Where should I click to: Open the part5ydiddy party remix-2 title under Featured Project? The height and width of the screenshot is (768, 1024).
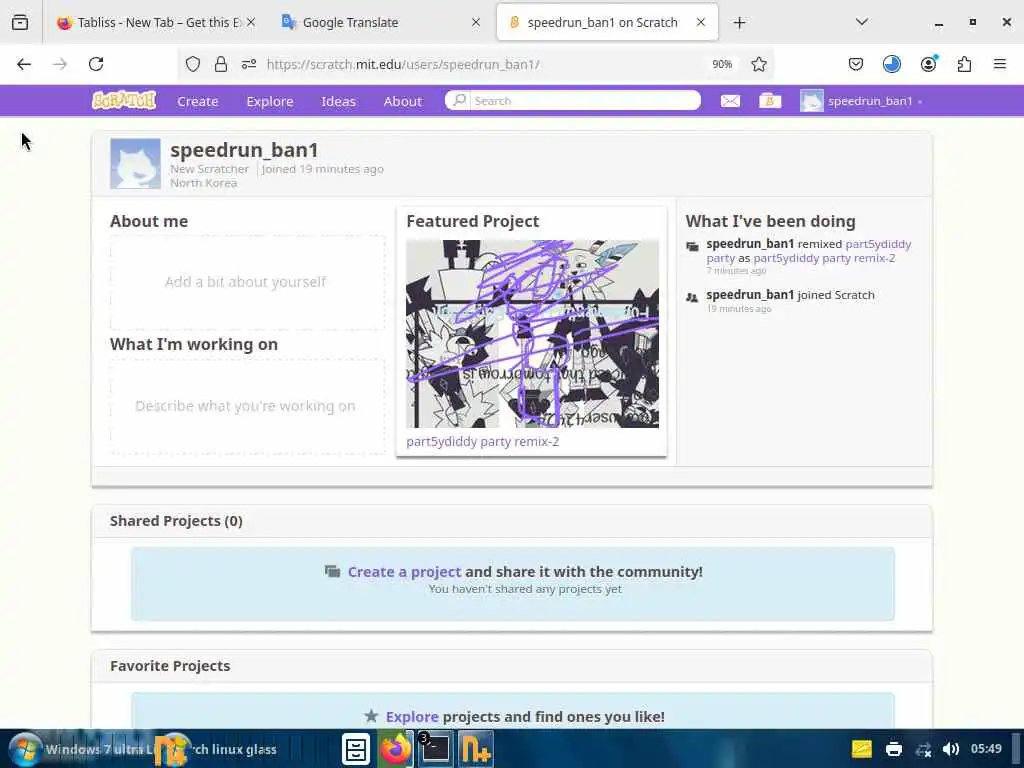(483, 441)
